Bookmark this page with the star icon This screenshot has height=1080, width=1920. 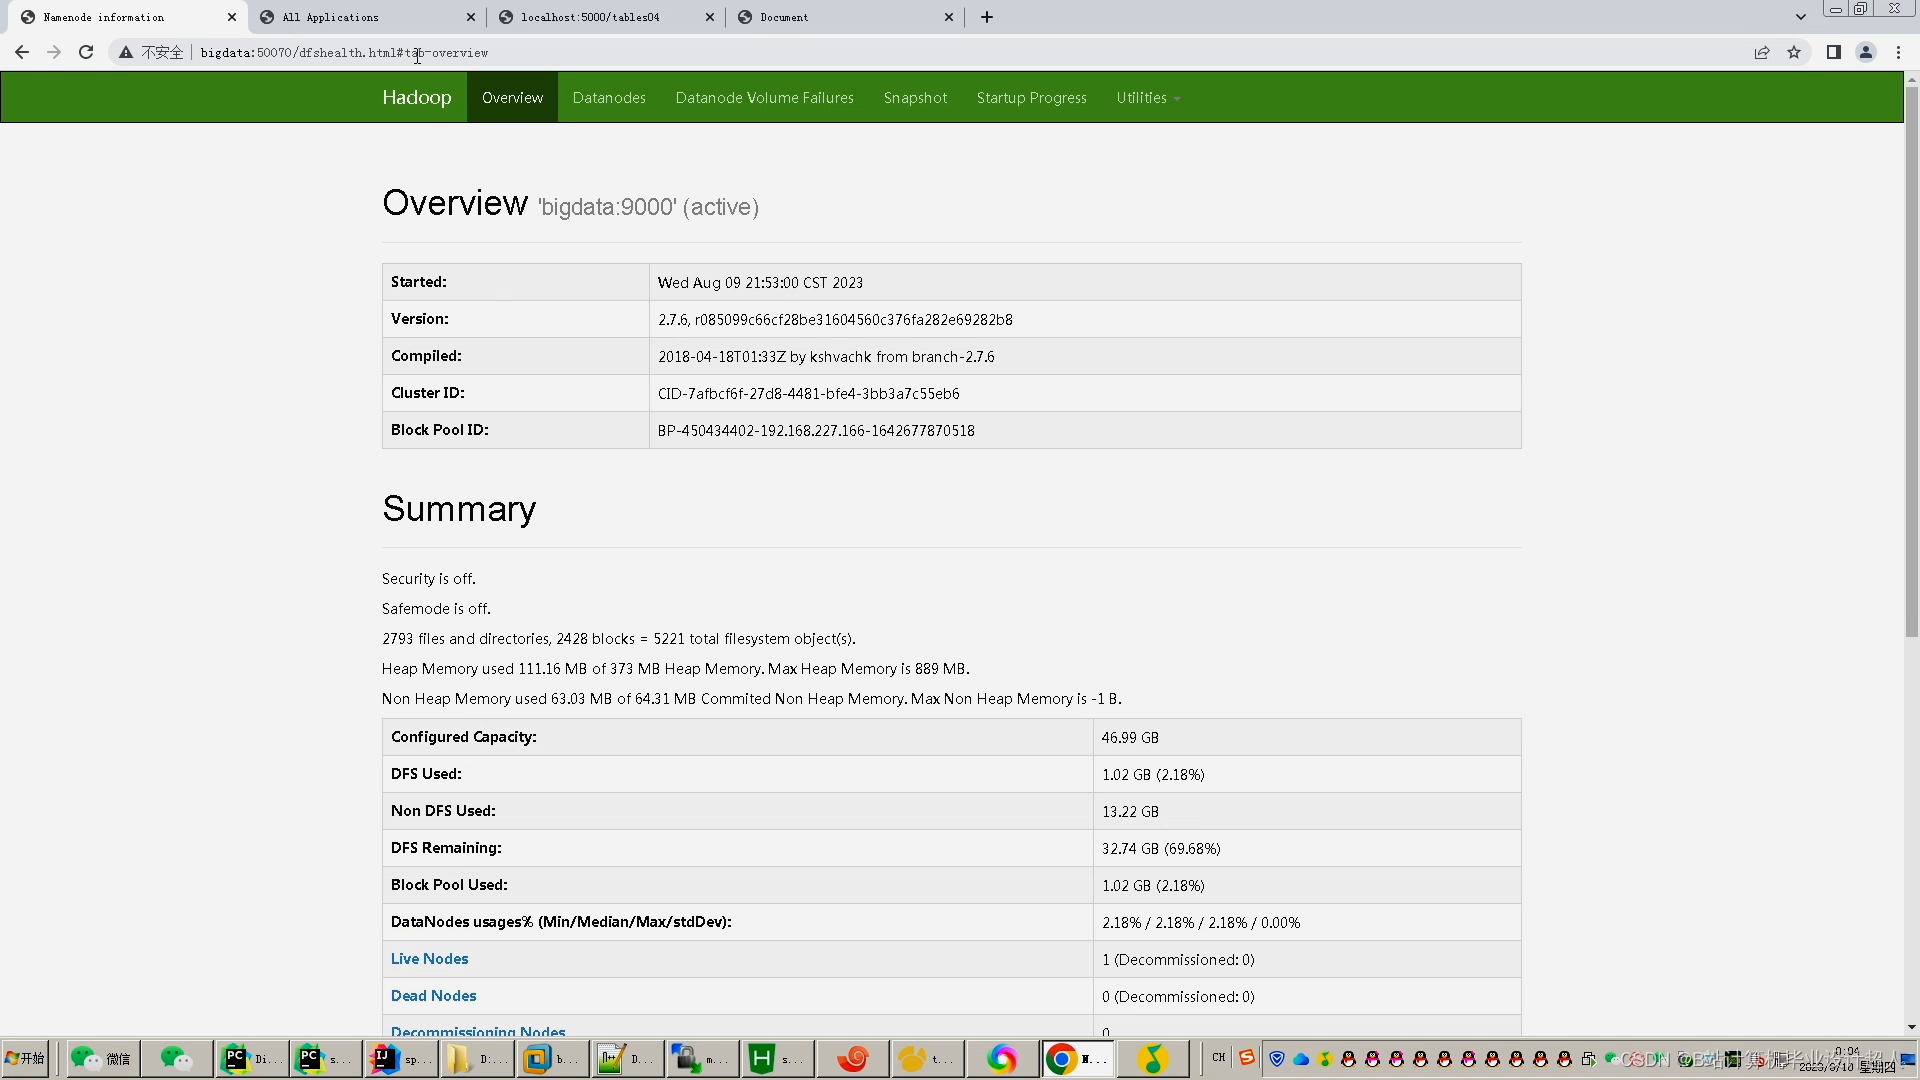[x=1794, y=52]
